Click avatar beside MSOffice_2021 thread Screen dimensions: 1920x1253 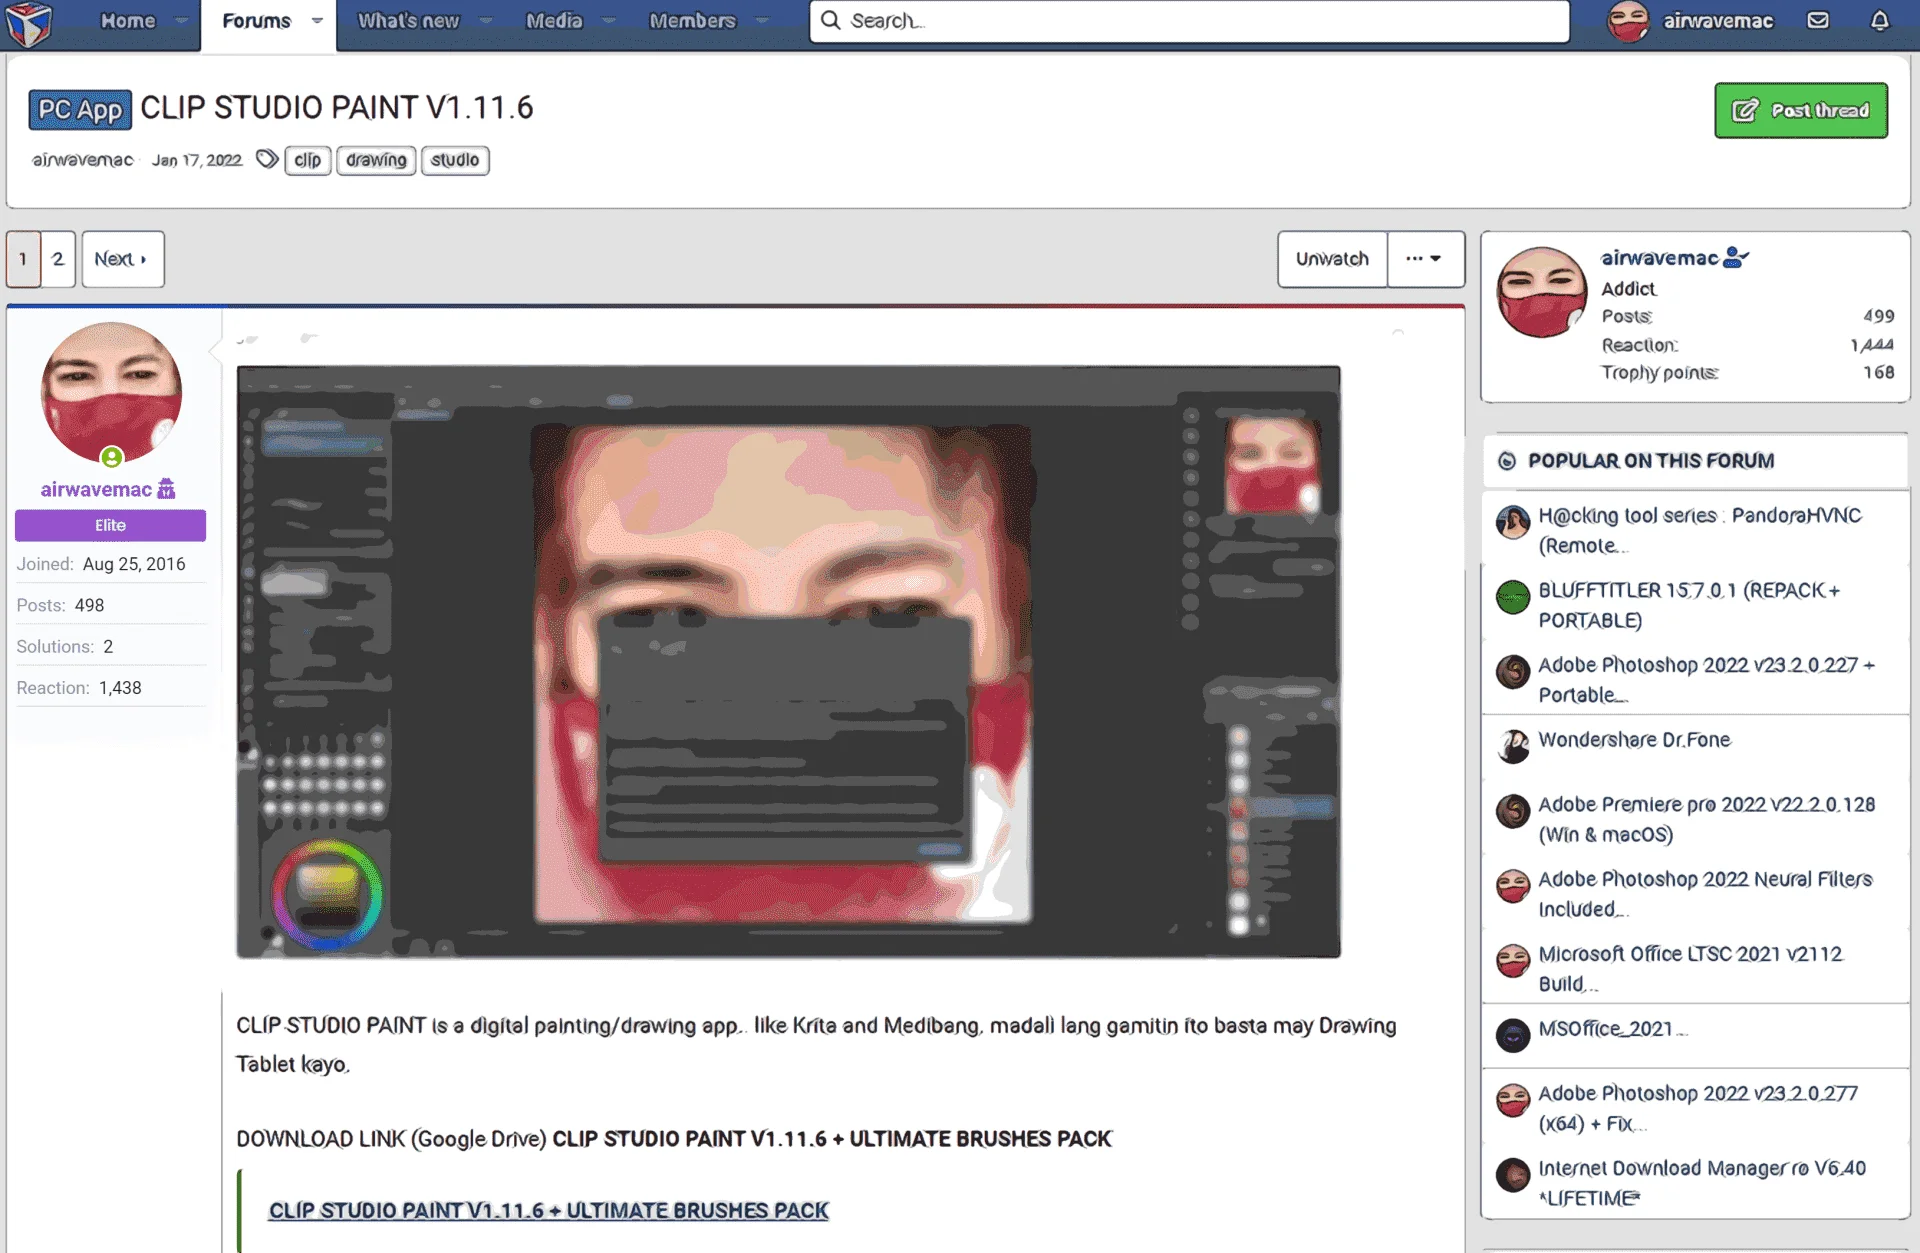point(1512,1036)
